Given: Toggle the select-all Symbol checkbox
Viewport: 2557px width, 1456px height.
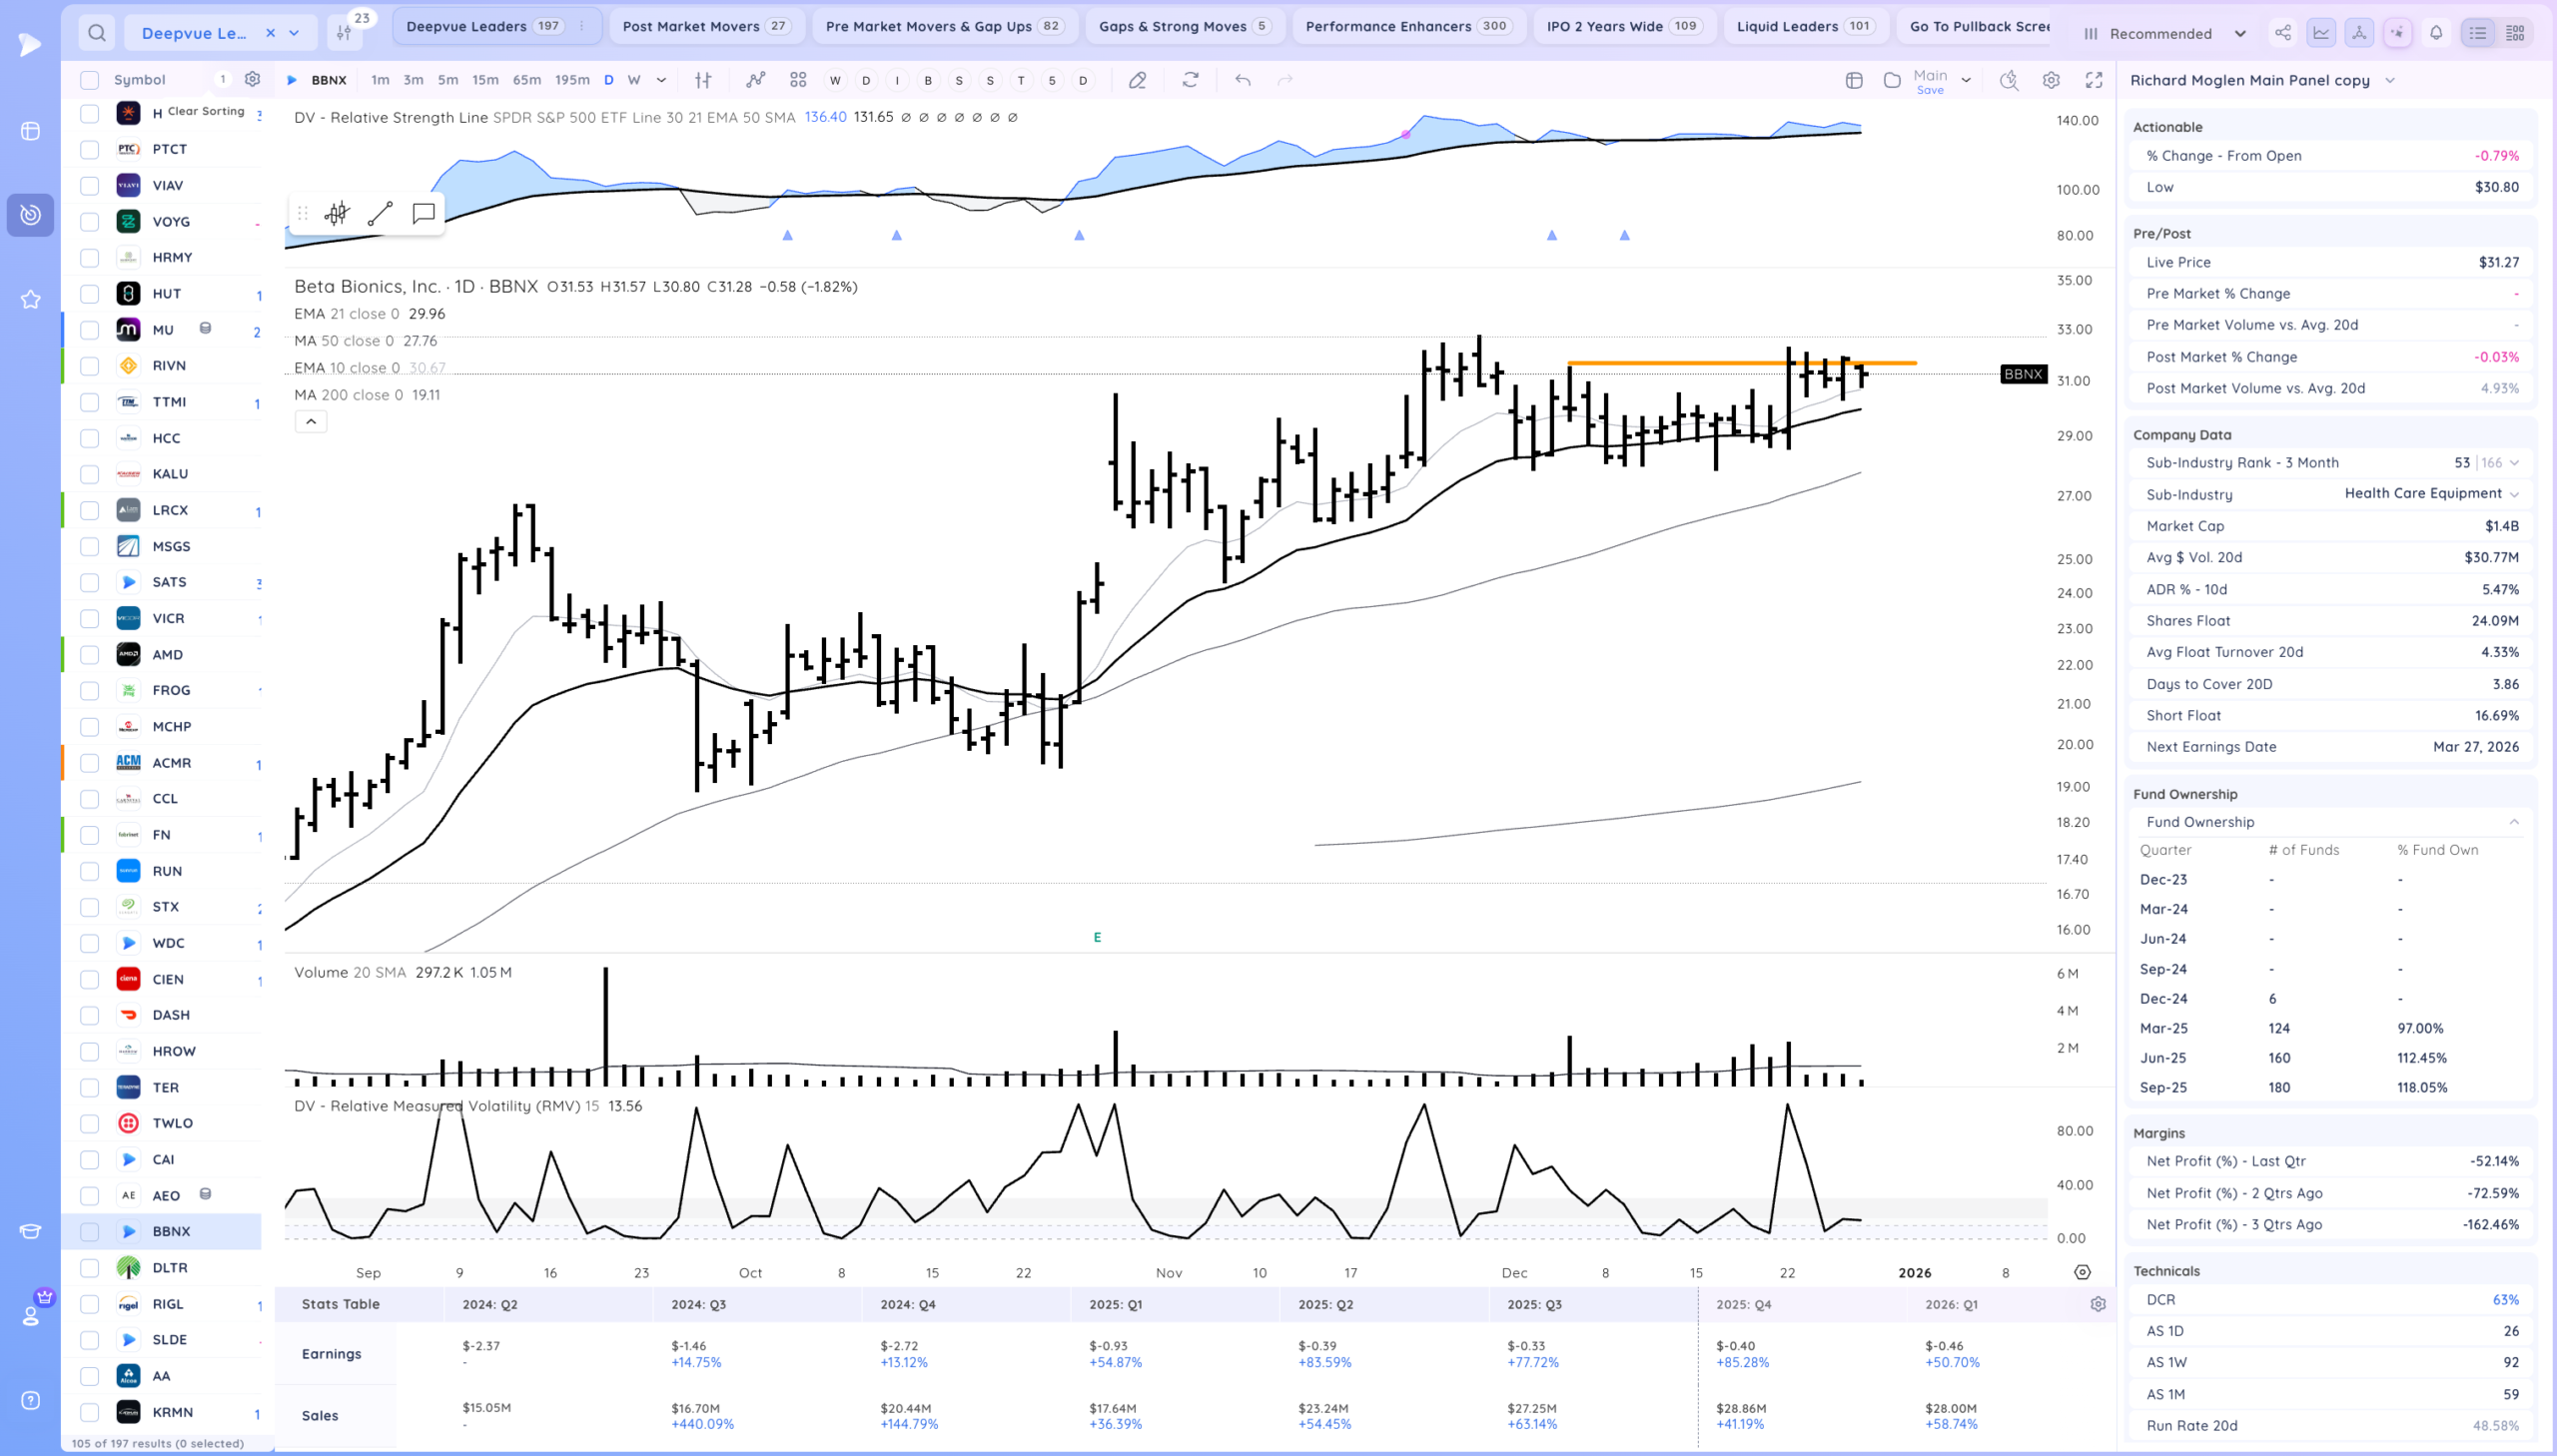Looking at the screenshot, I should pos(90,80).
